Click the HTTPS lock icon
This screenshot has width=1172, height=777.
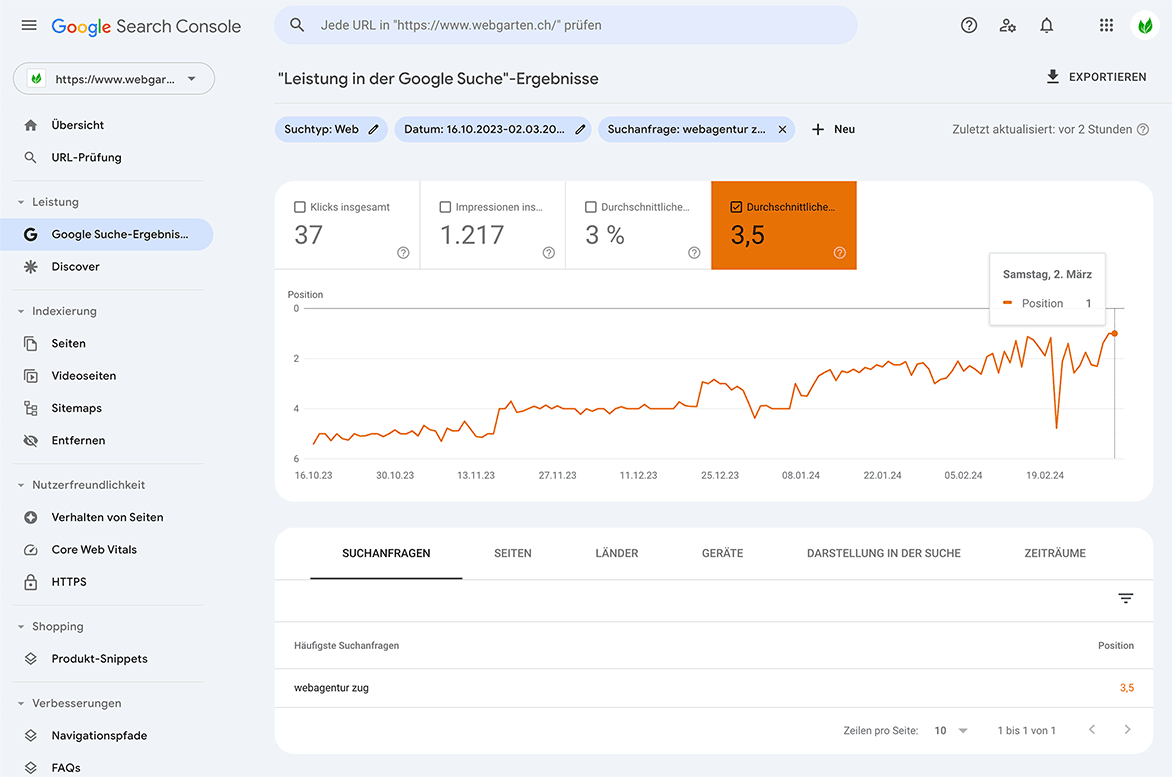coord(31,582)
